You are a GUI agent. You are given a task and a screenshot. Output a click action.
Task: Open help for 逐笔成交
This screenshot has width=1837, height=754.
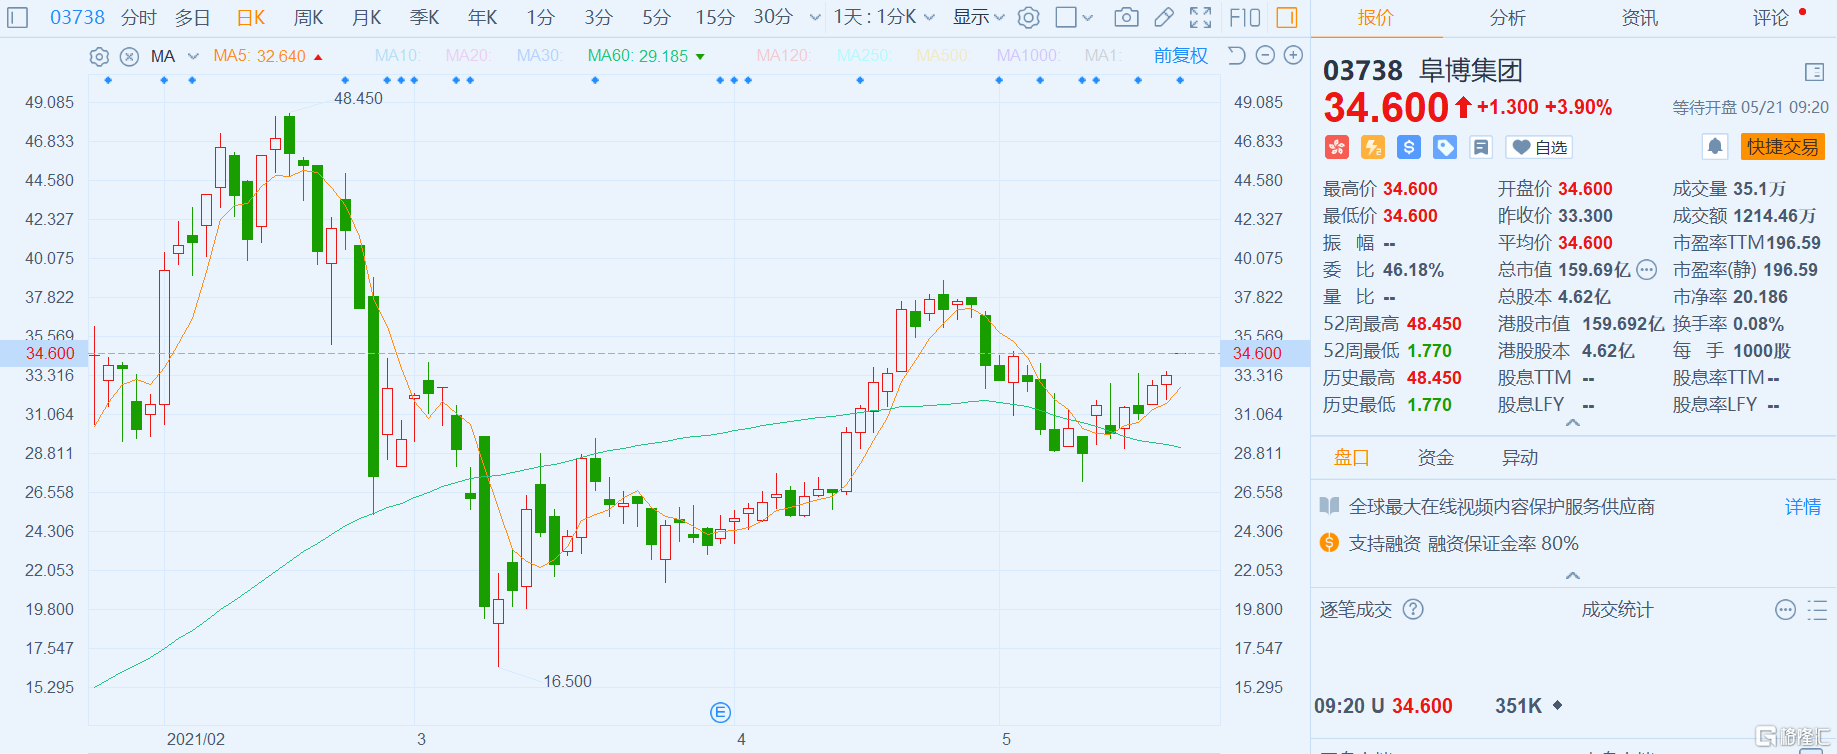(1413, 609)
